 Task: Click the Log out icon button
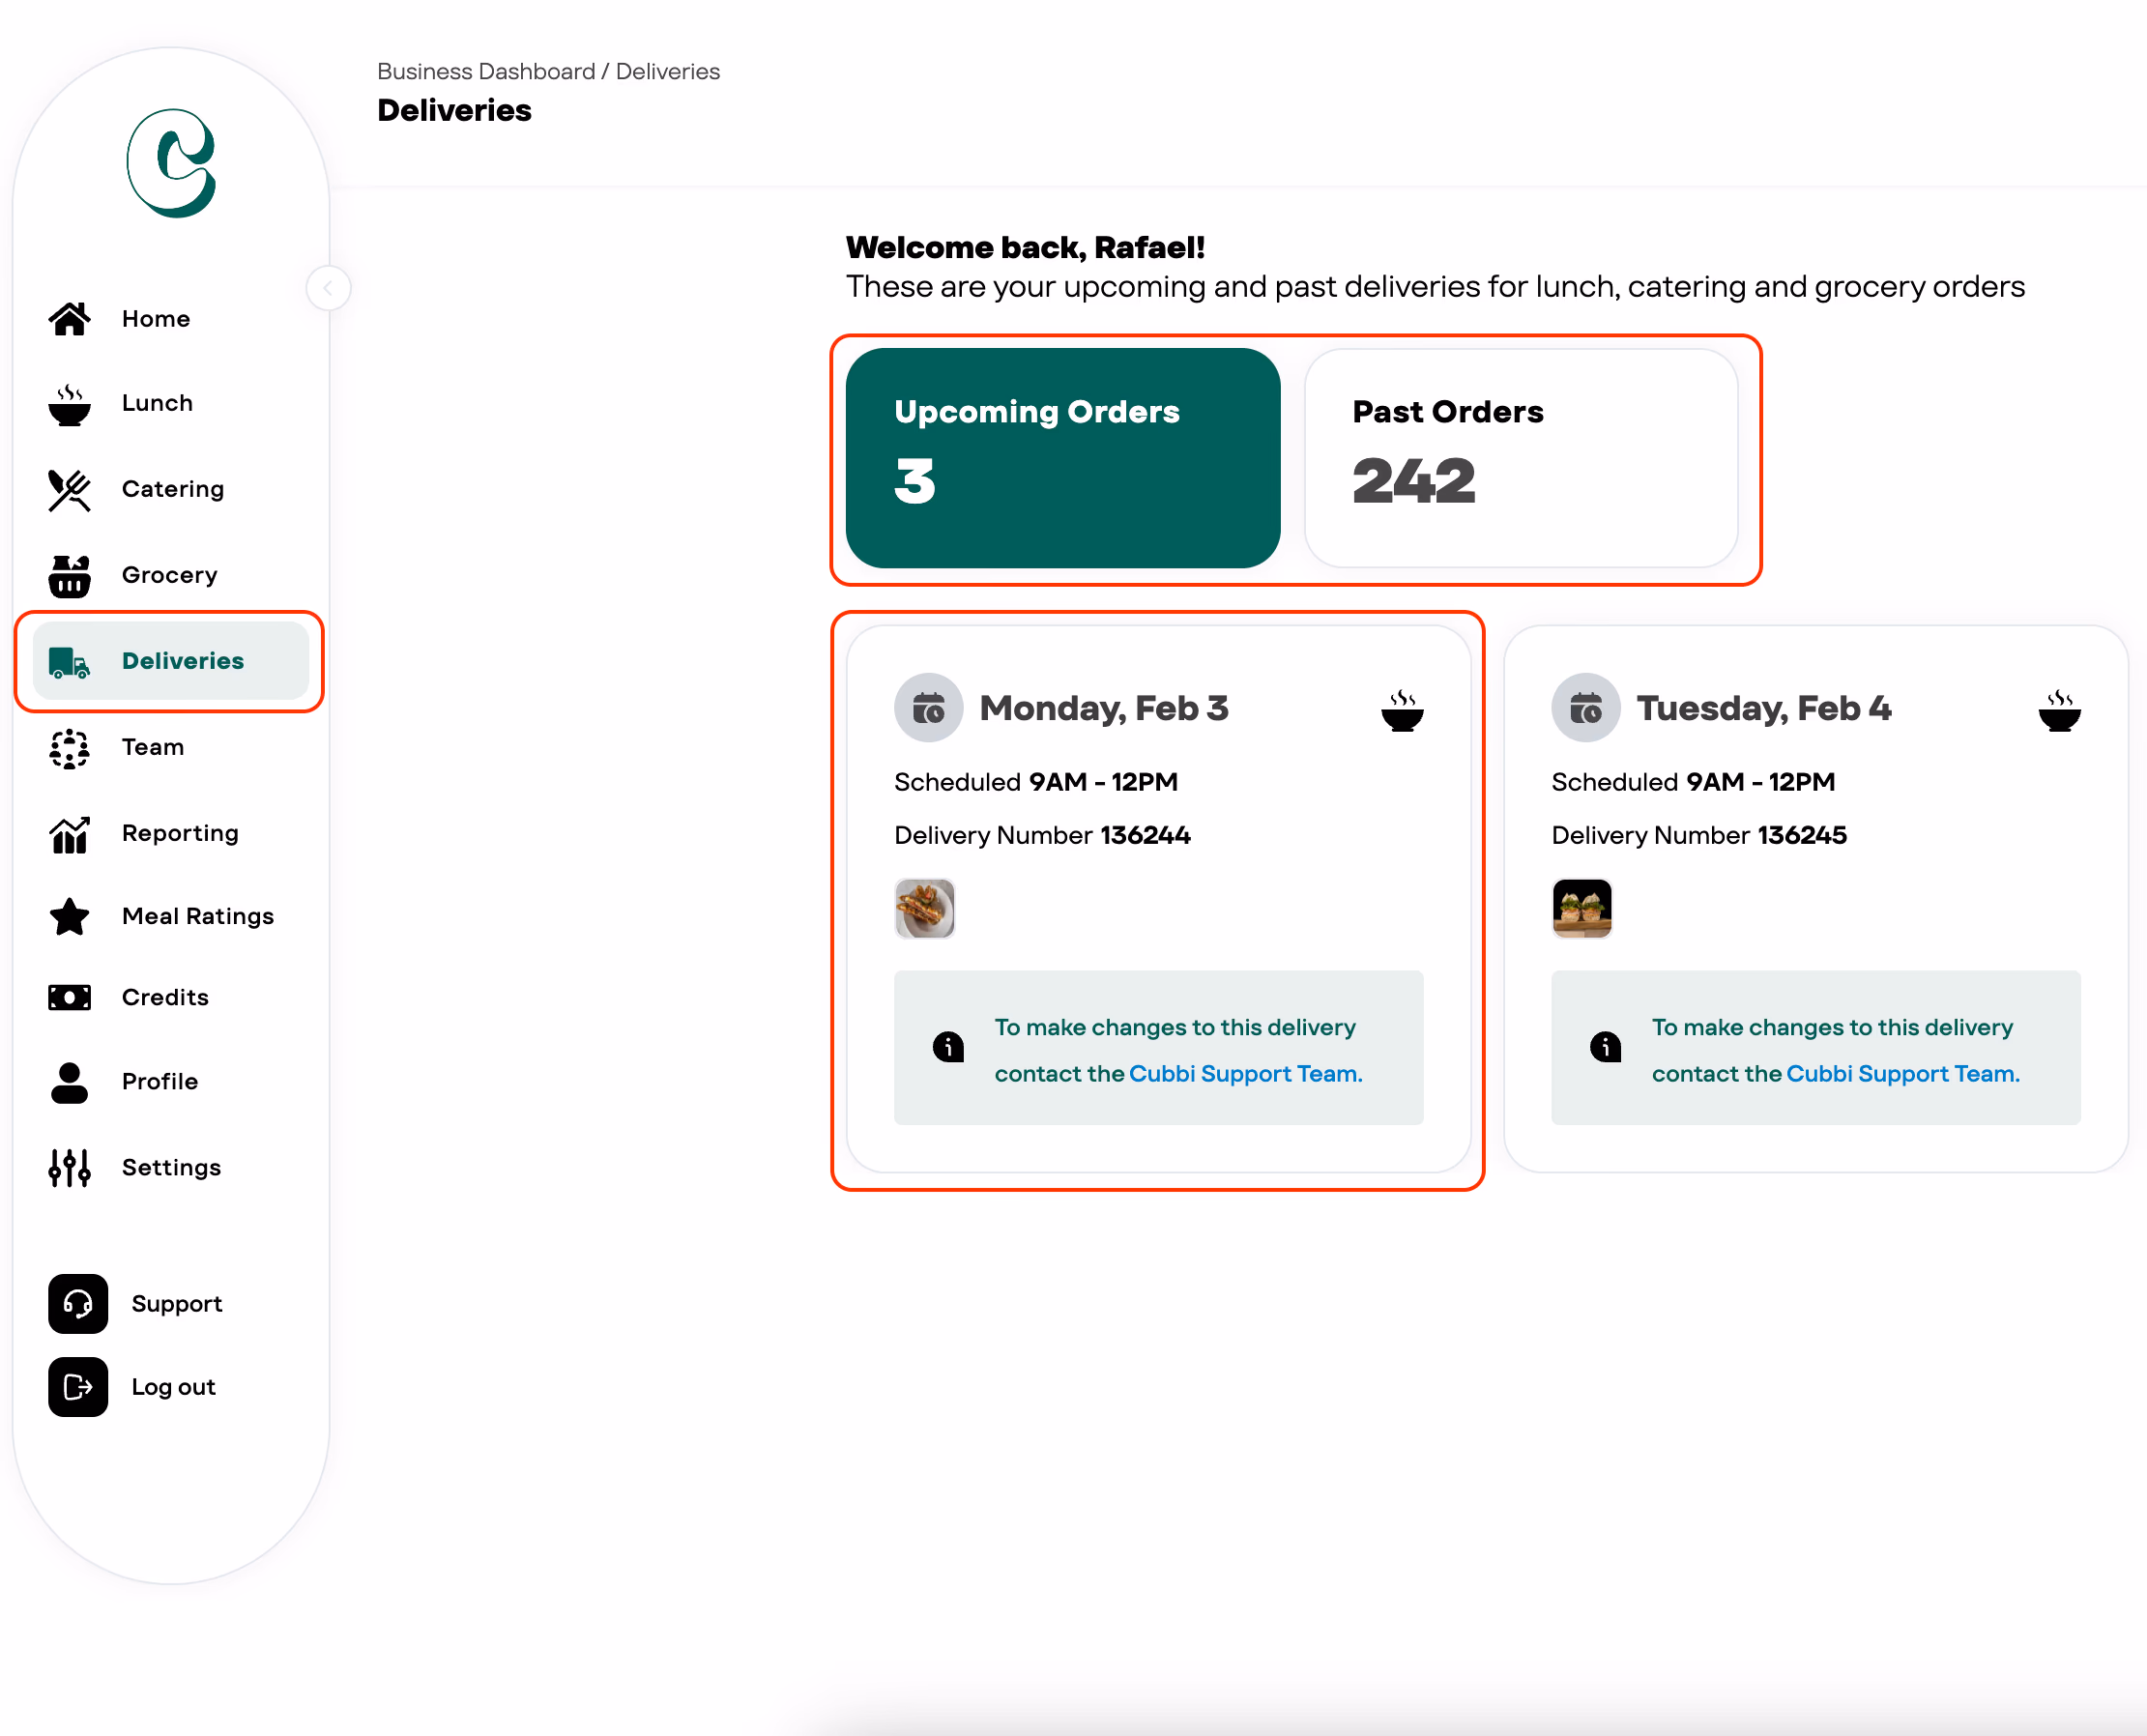click(x=78, y=1387)
